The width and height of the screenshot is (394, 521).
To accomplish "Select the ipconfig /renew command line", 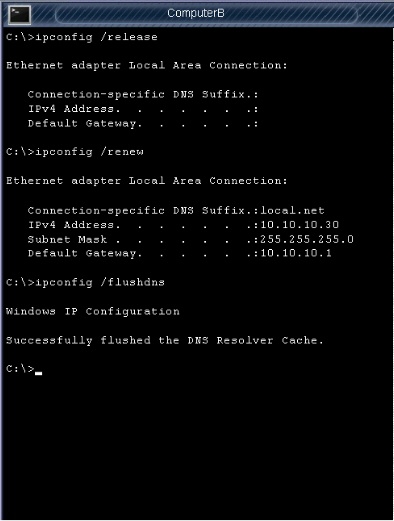I will [75, 152].
